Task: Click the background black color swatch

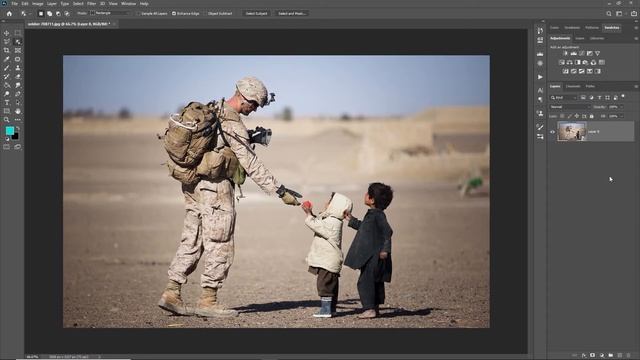Action: (15, 136)
